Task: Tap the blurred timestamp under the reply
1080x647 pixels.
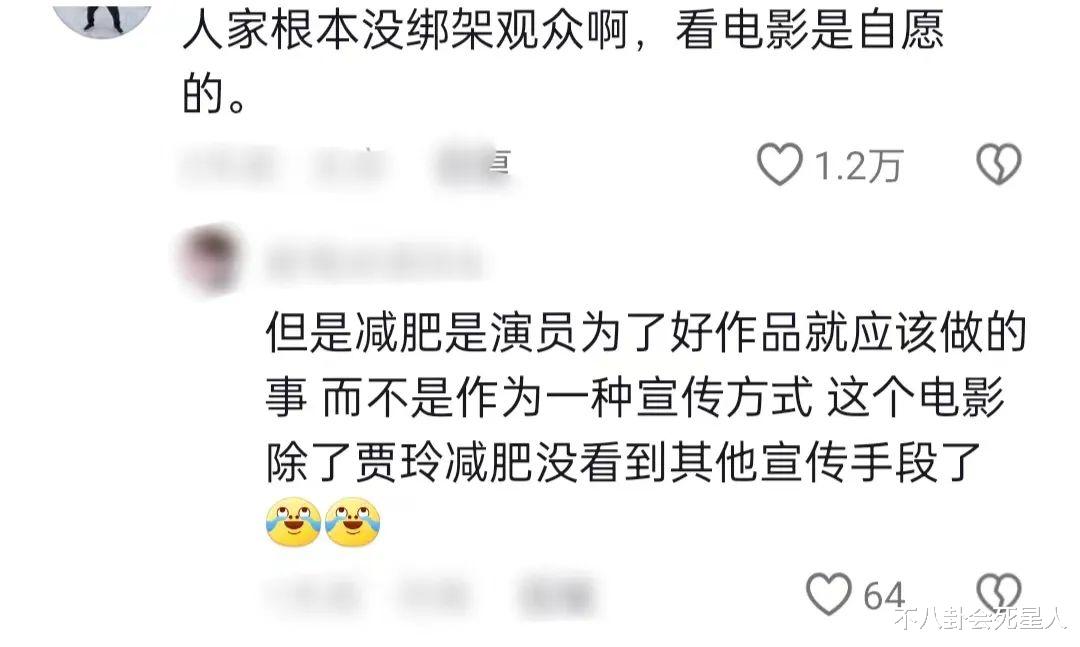Action: tap(313, 595)
